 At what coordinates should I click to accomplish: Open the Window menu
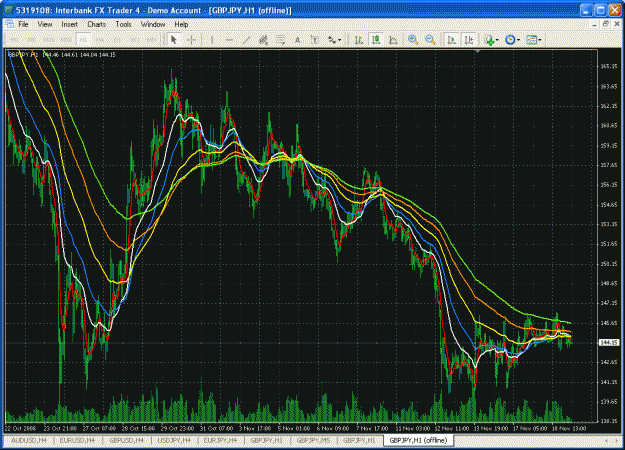(153, 24)
